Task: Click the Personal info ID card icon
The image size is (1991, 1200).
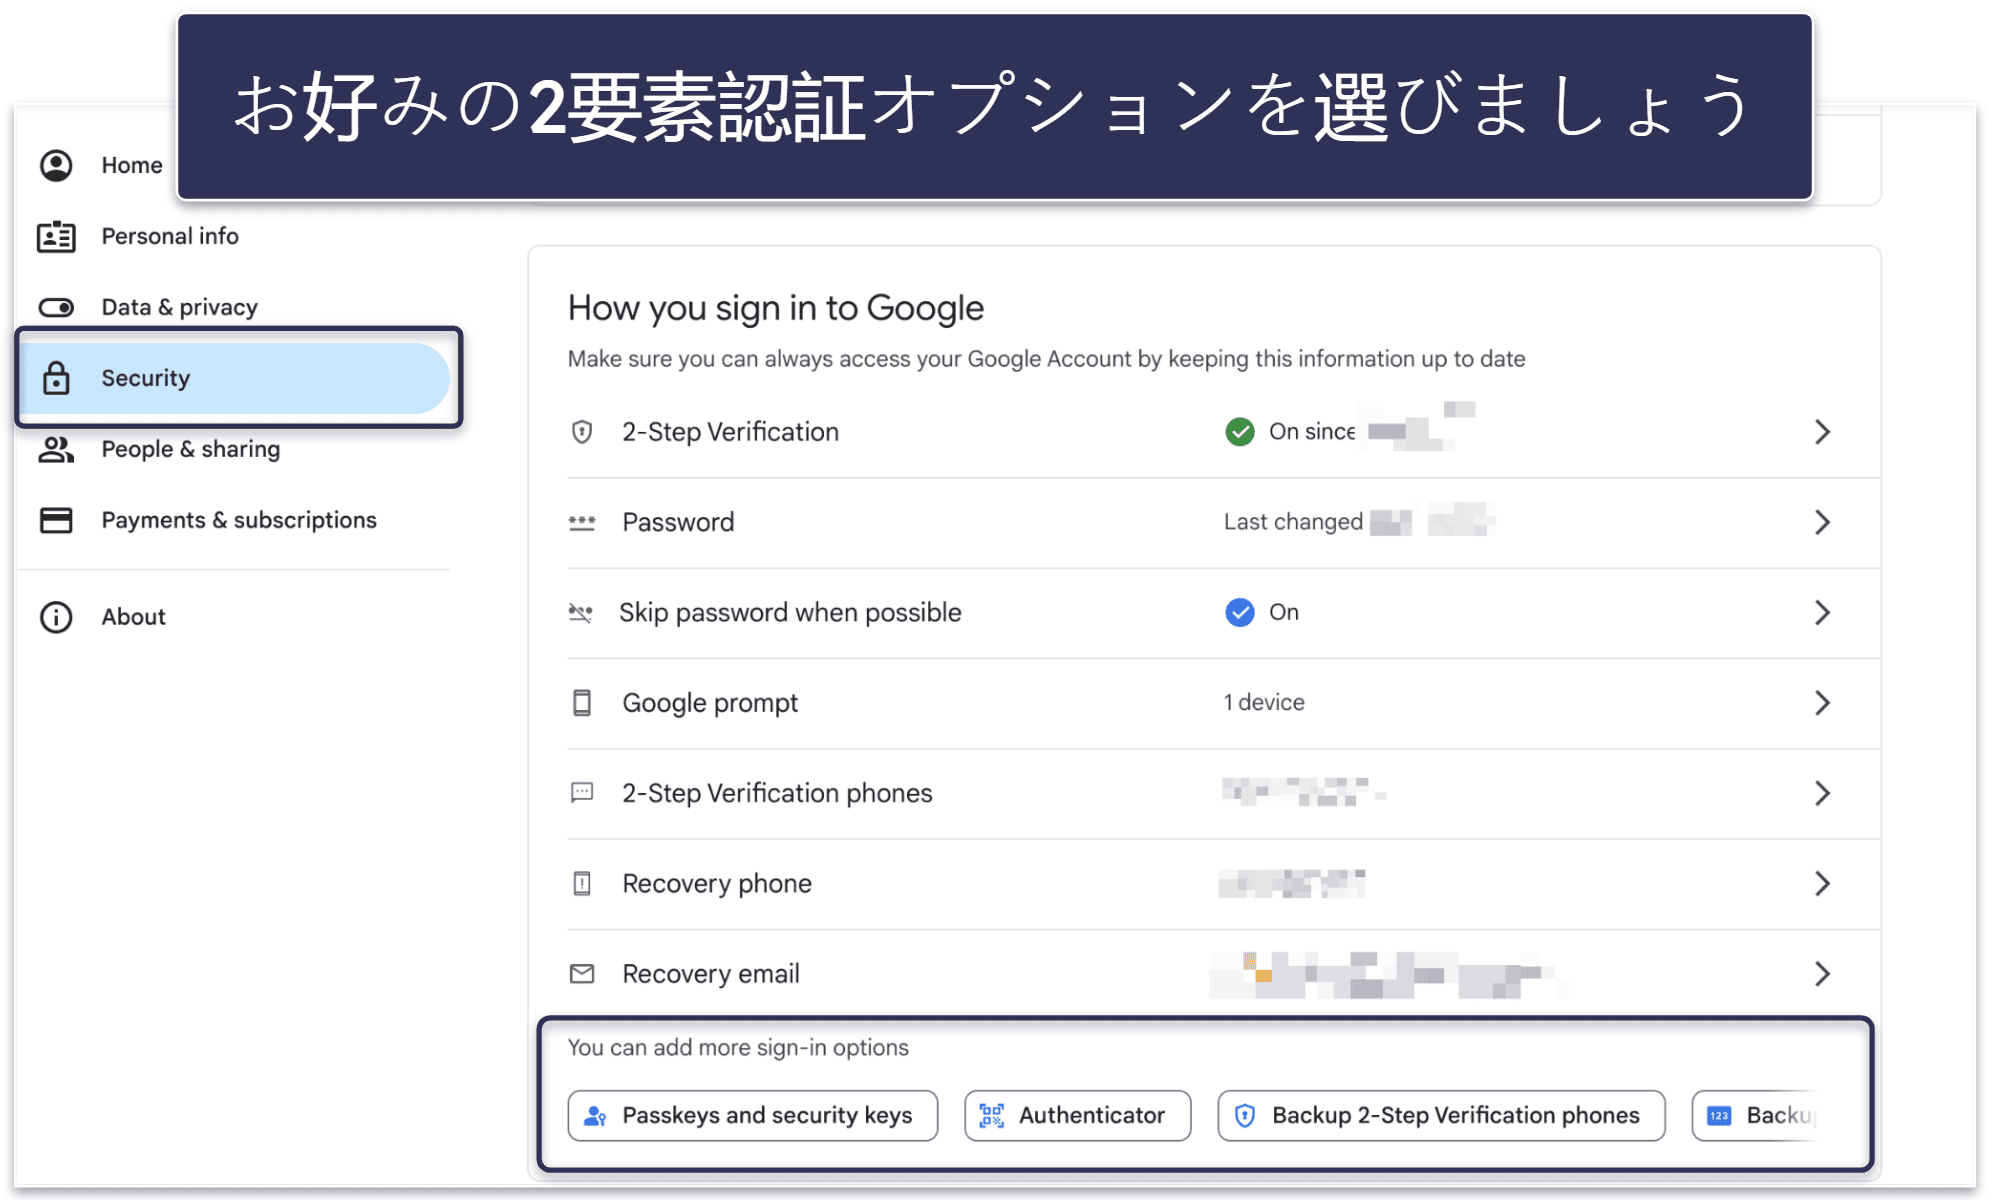Action: click(56, 237)
